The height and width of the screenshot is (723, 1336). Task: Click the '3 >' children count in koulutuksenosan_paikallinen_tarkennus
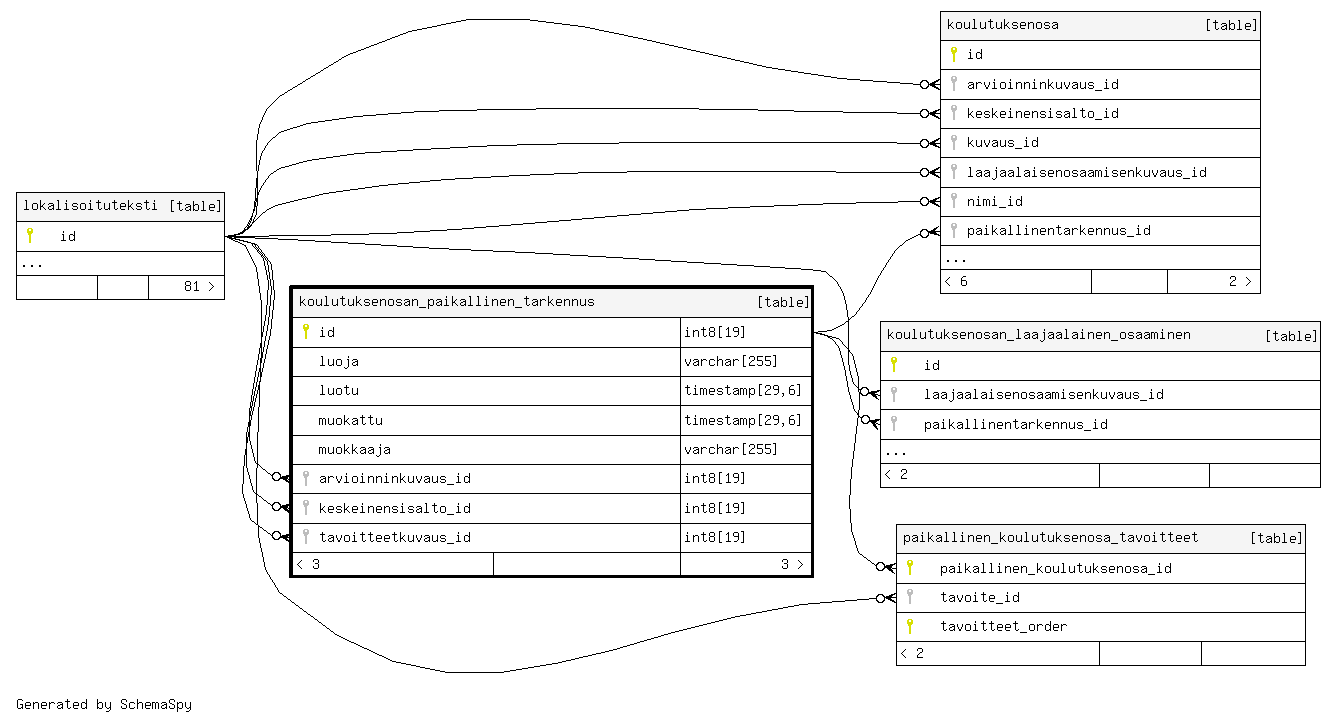[x=791, y=565]
